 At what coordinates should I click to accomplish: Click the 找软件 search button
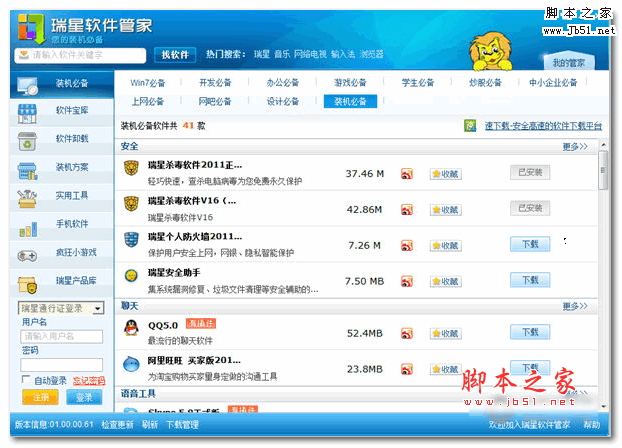tap(175, 55)
